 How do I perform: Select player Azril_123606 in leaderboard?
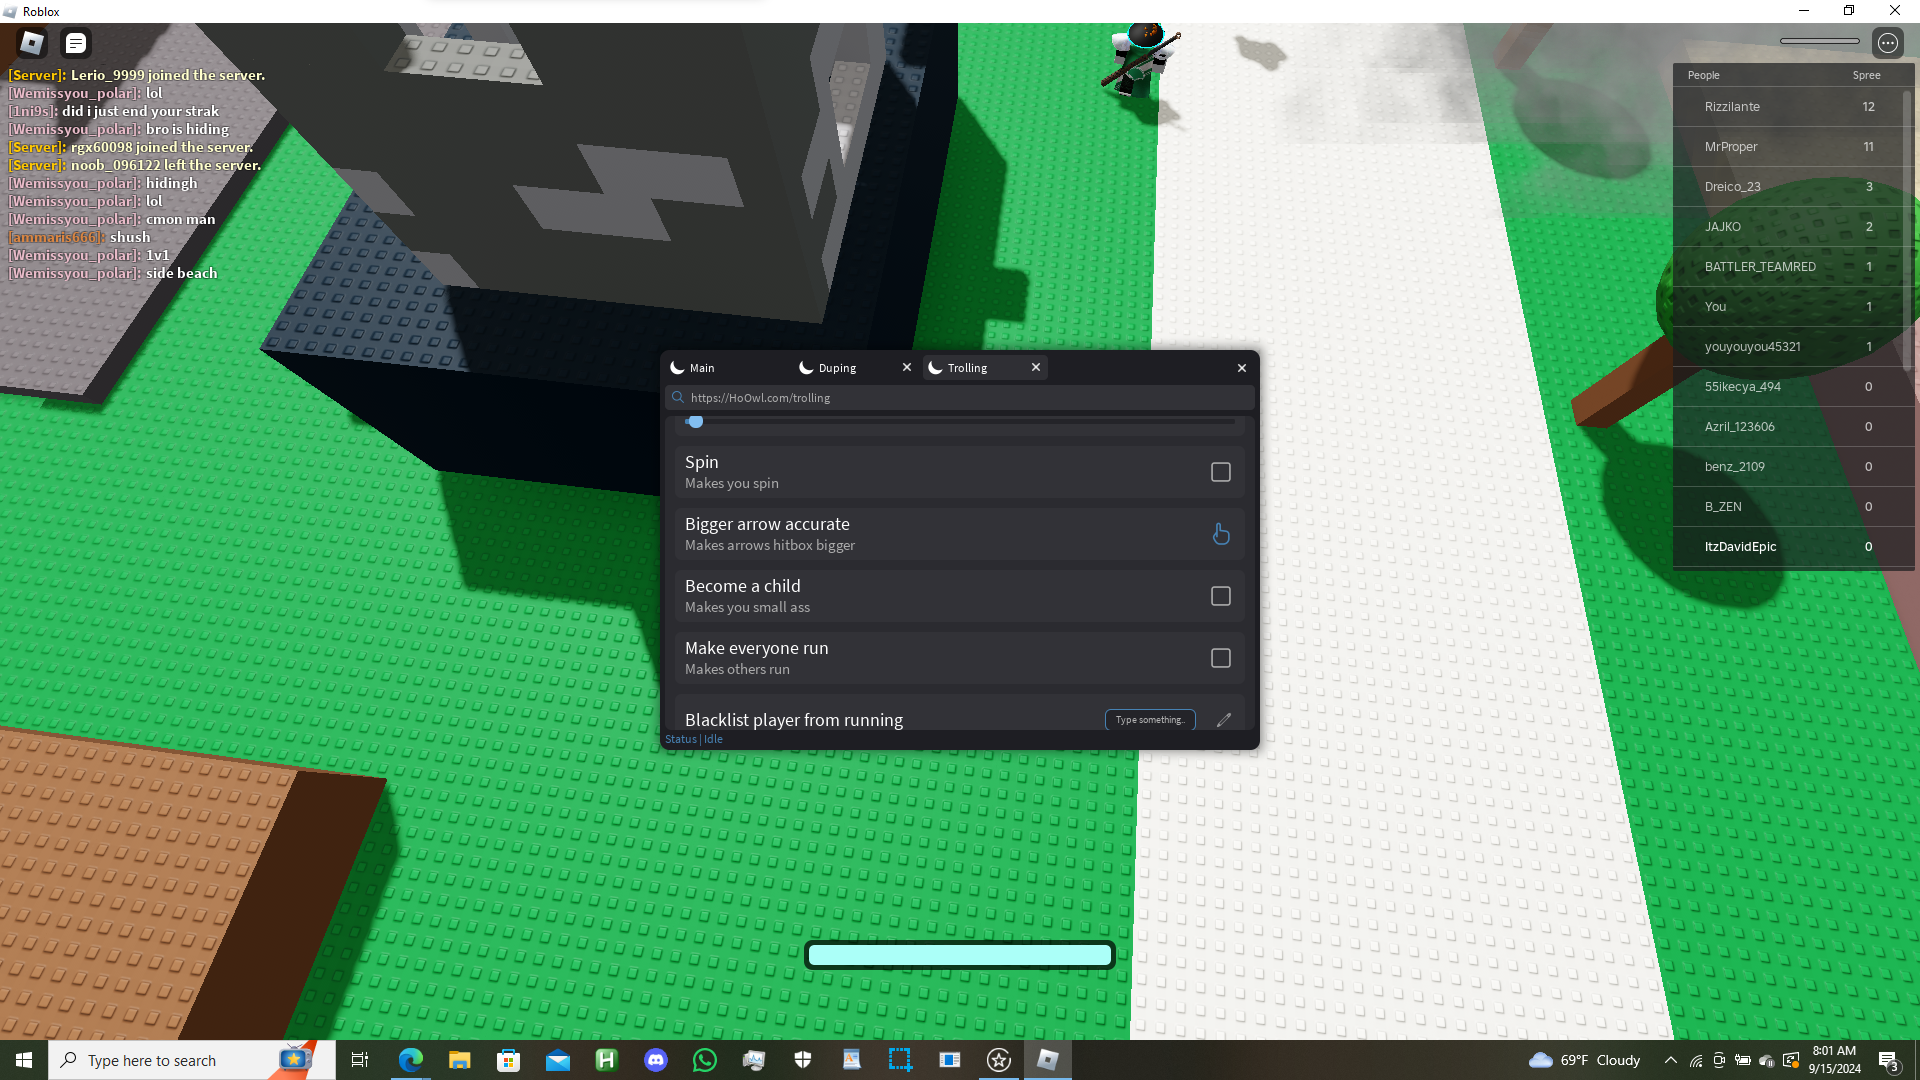pyautogui.click(x=1788, y=427)
